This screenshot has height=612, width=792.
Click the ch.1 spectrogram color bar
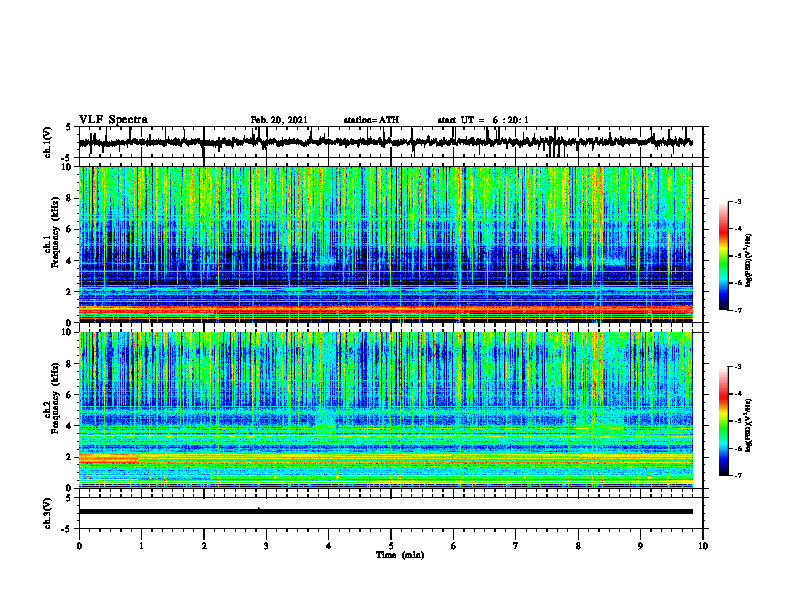point(723,256)
